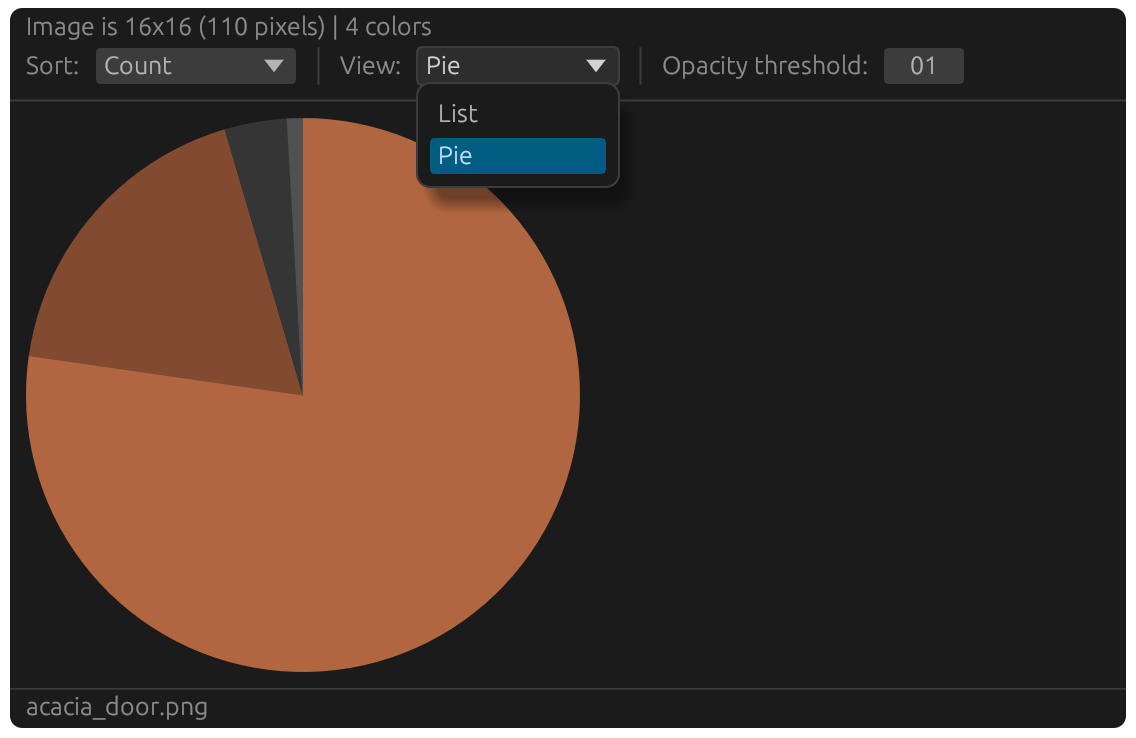Select the value 01 in Opacity threshold
This screenshot has width=1136, height=738.
coord(923,65)
